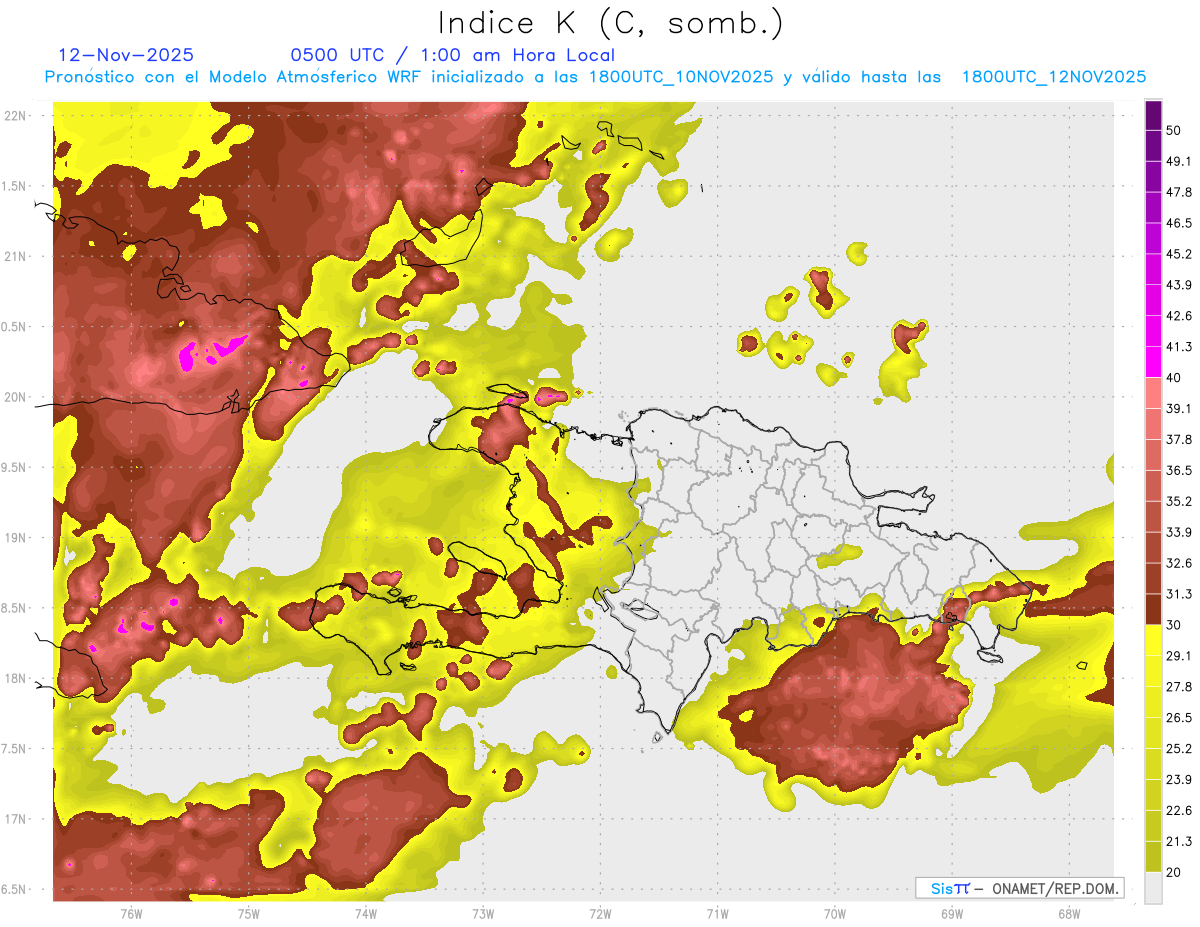Click the longitude axis label "71W"
Screen dimensions: 1200x927
(717, 914)
